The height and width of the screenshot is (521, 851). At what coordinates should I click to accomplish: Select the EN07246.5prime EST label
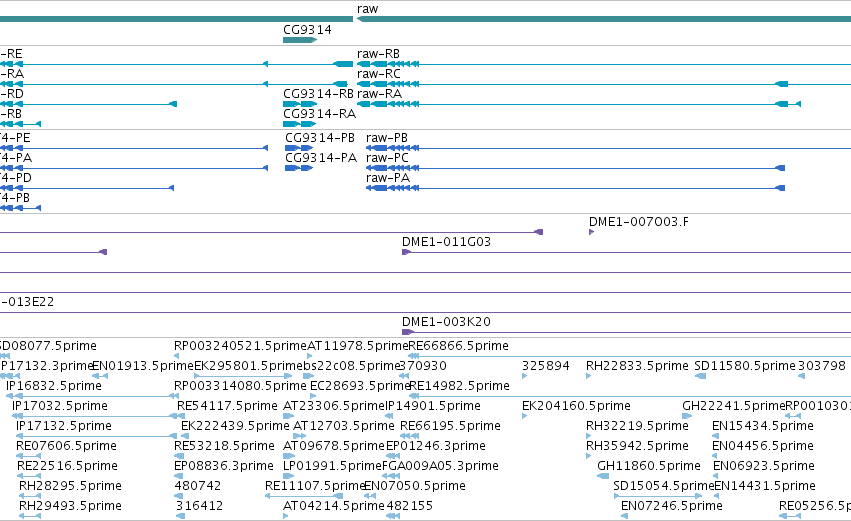[x=672, y=506]
